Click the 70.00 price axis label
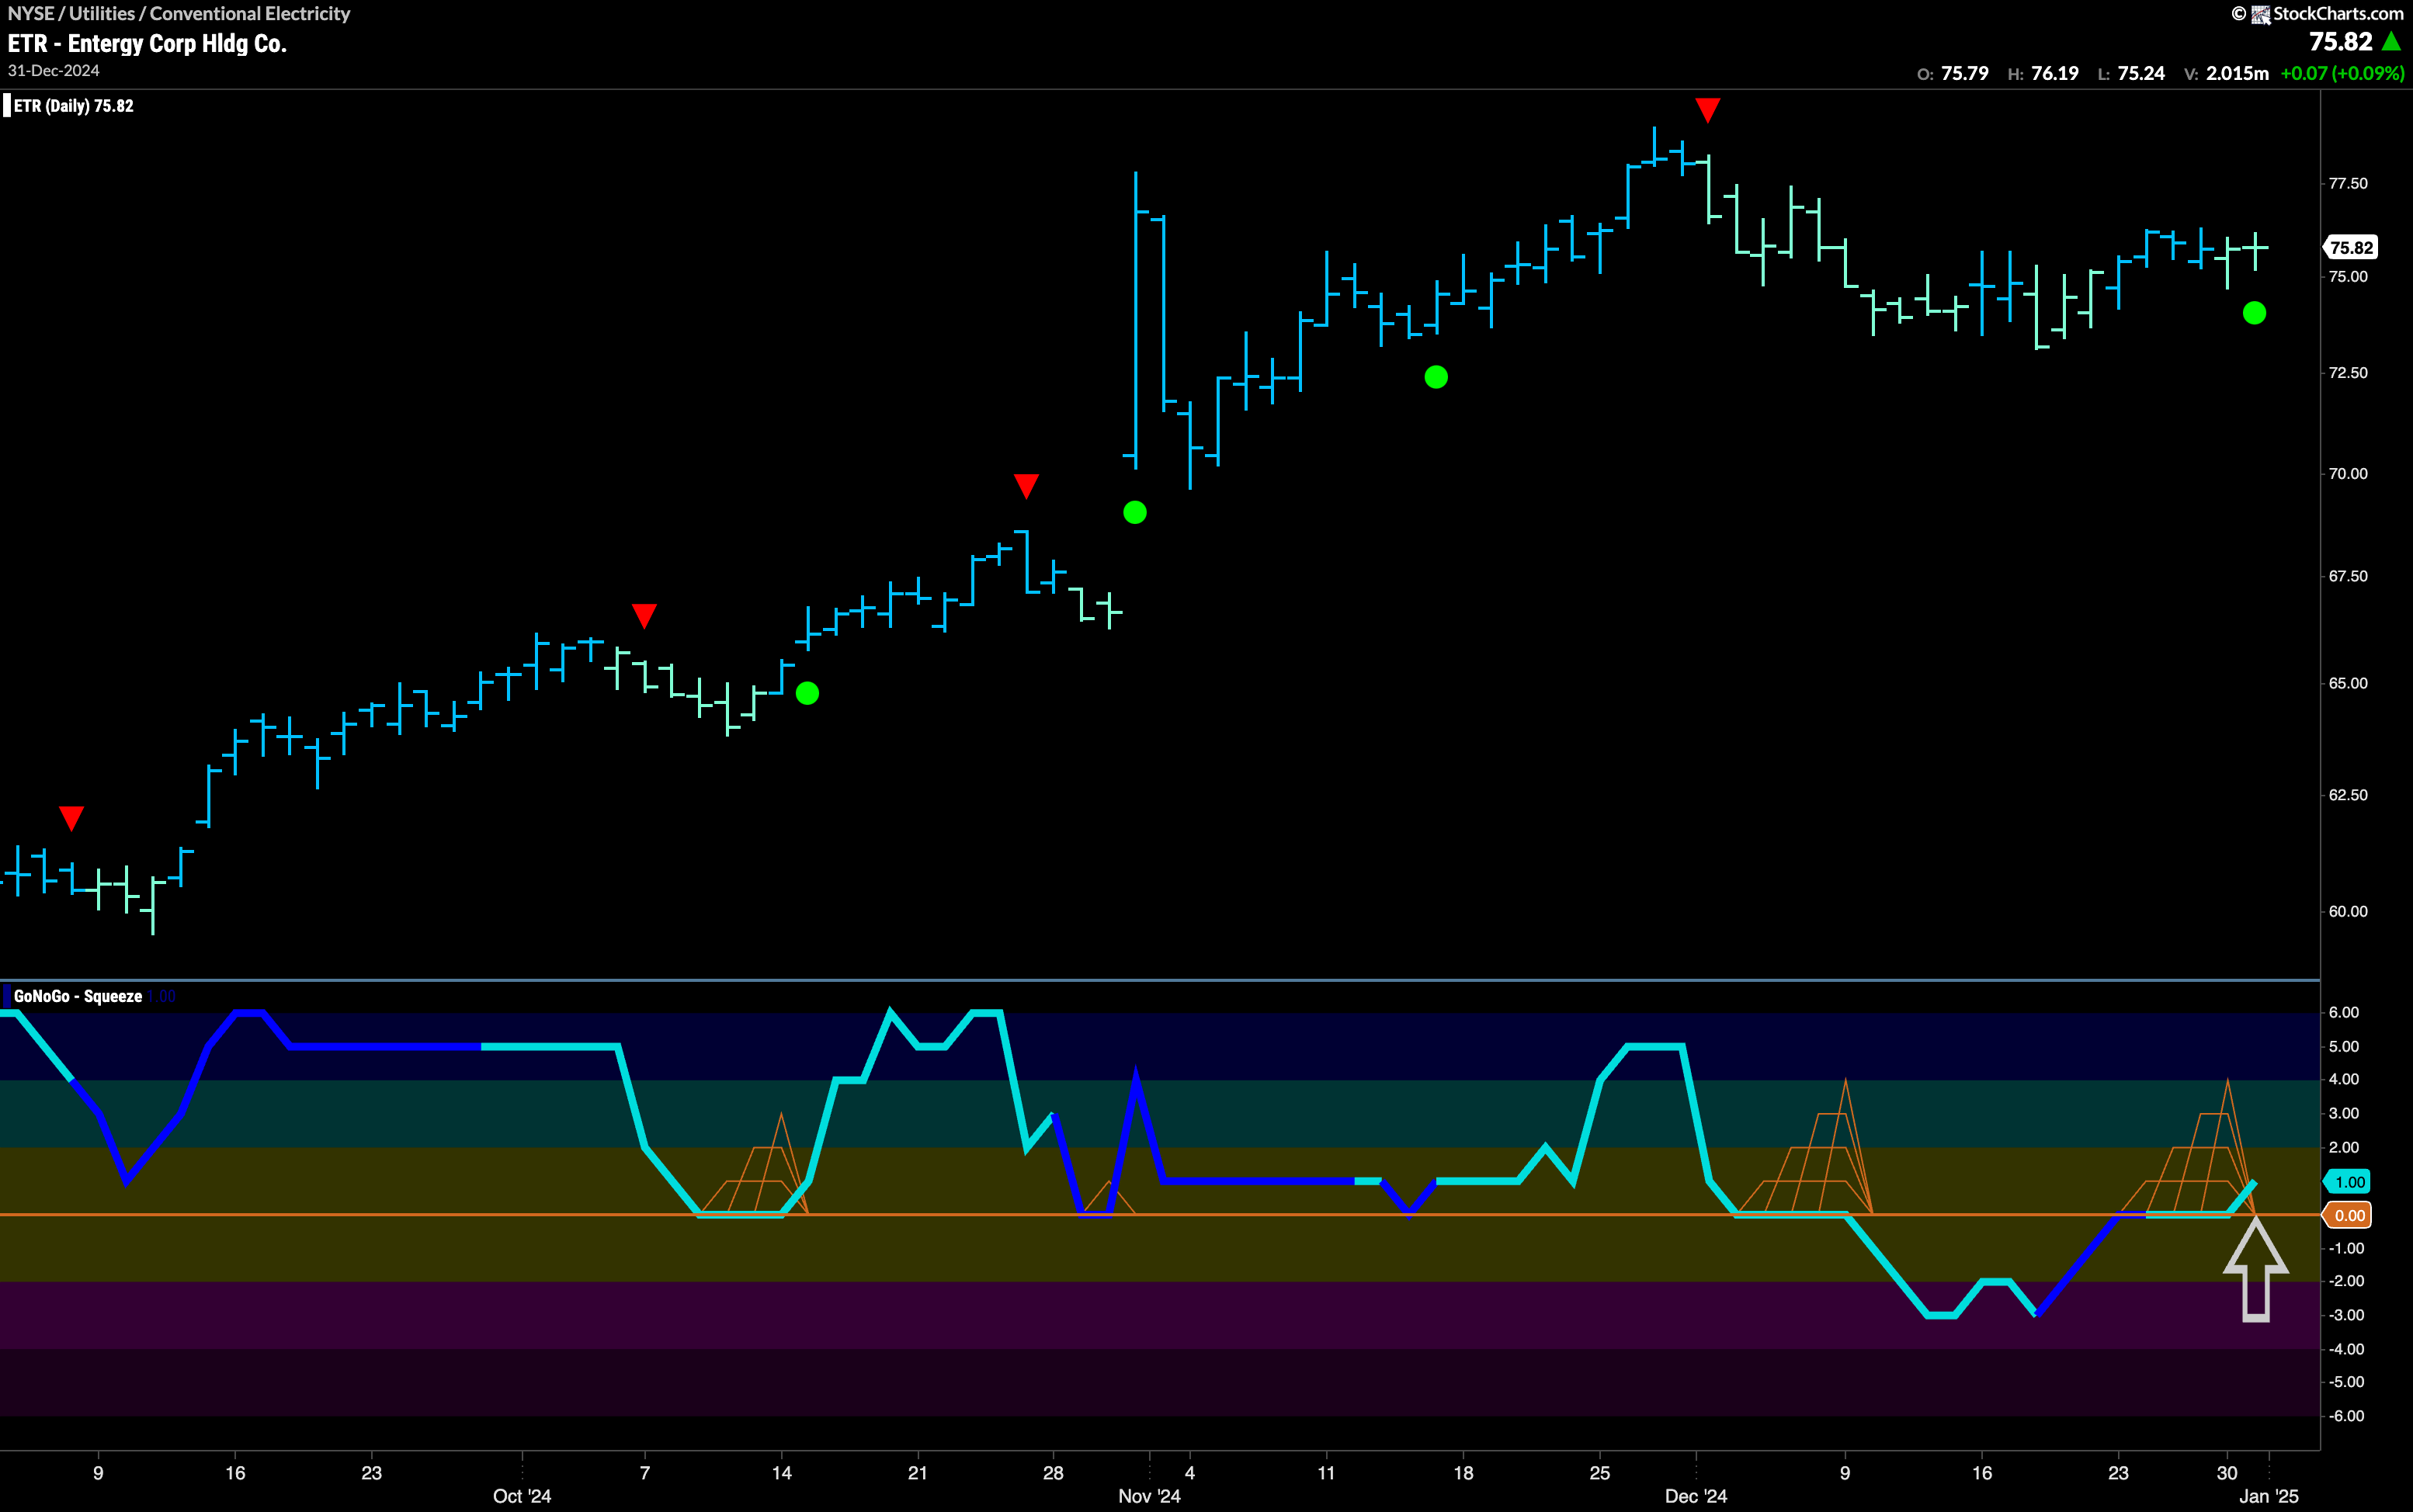 pyautogui.click(x=2347, y=473)
